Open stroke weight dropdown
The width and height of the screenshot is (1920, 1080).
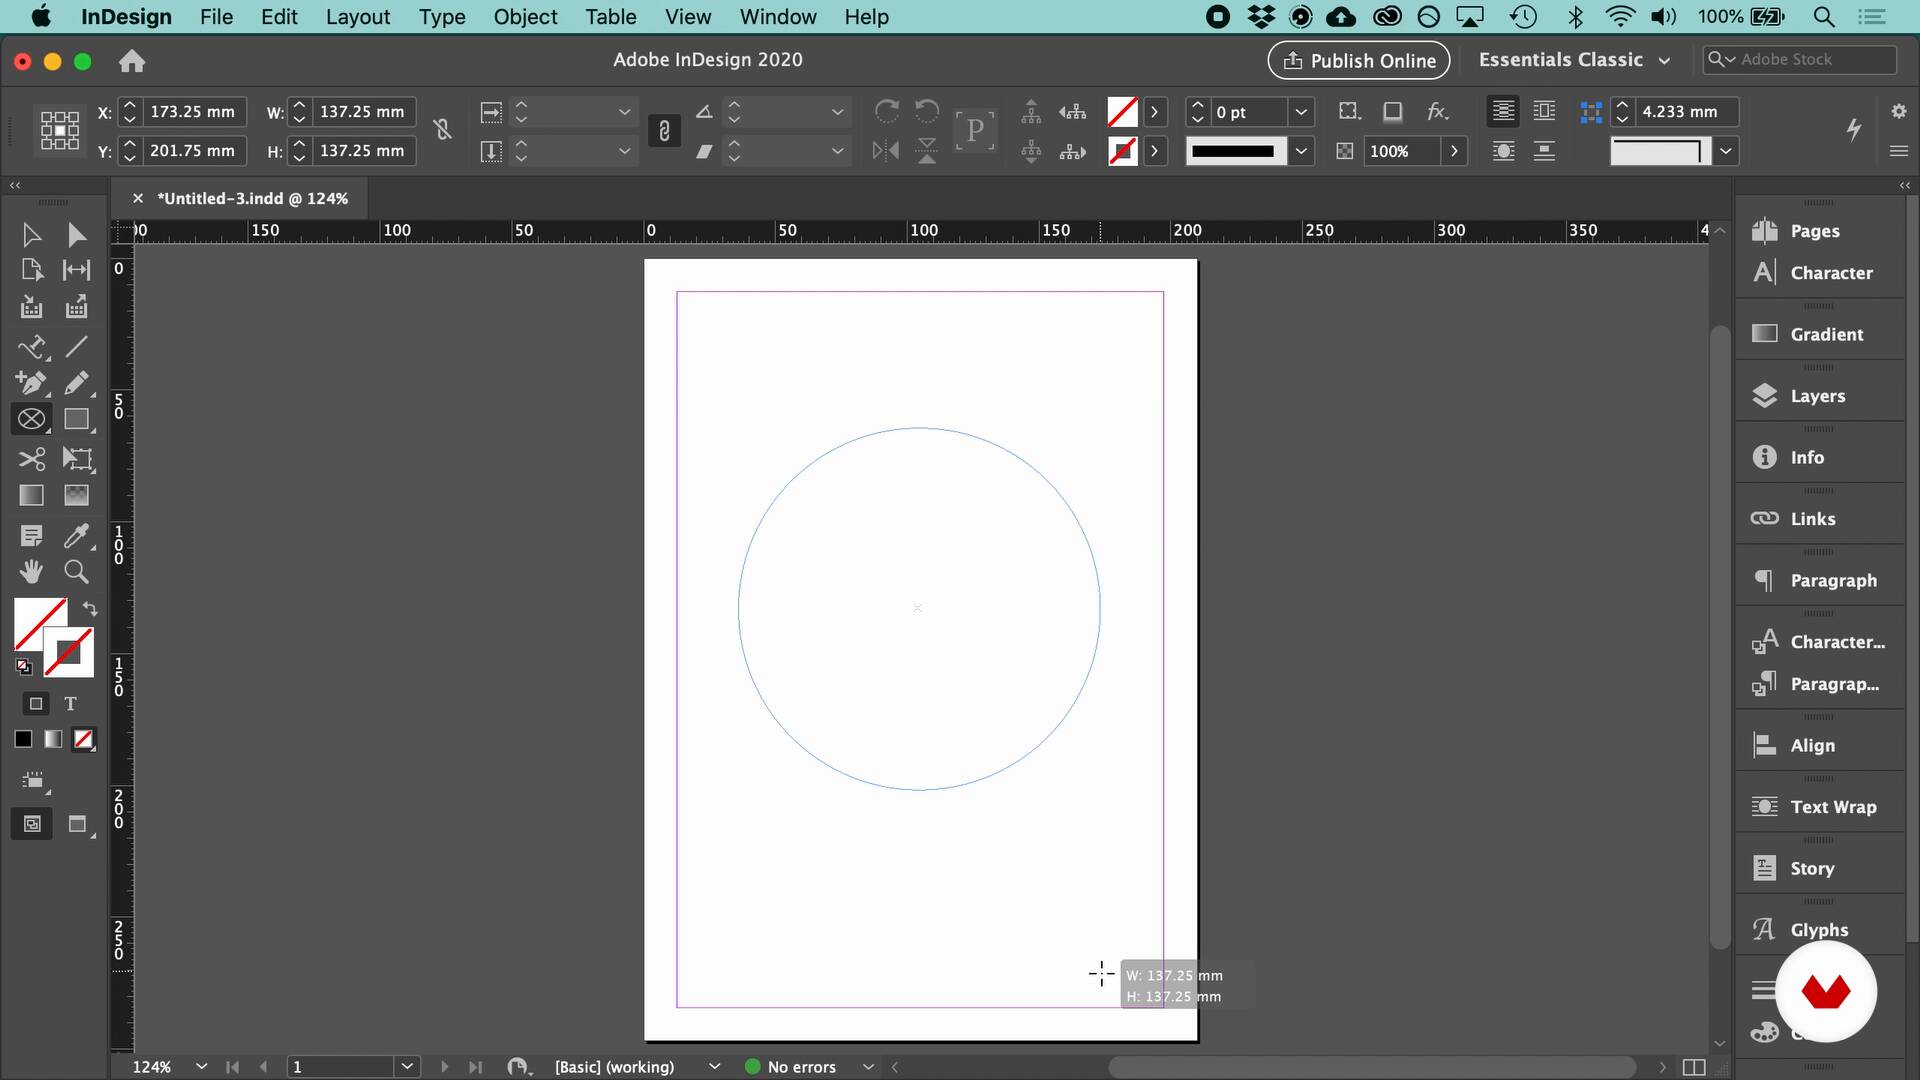[x=1301, y=112]
